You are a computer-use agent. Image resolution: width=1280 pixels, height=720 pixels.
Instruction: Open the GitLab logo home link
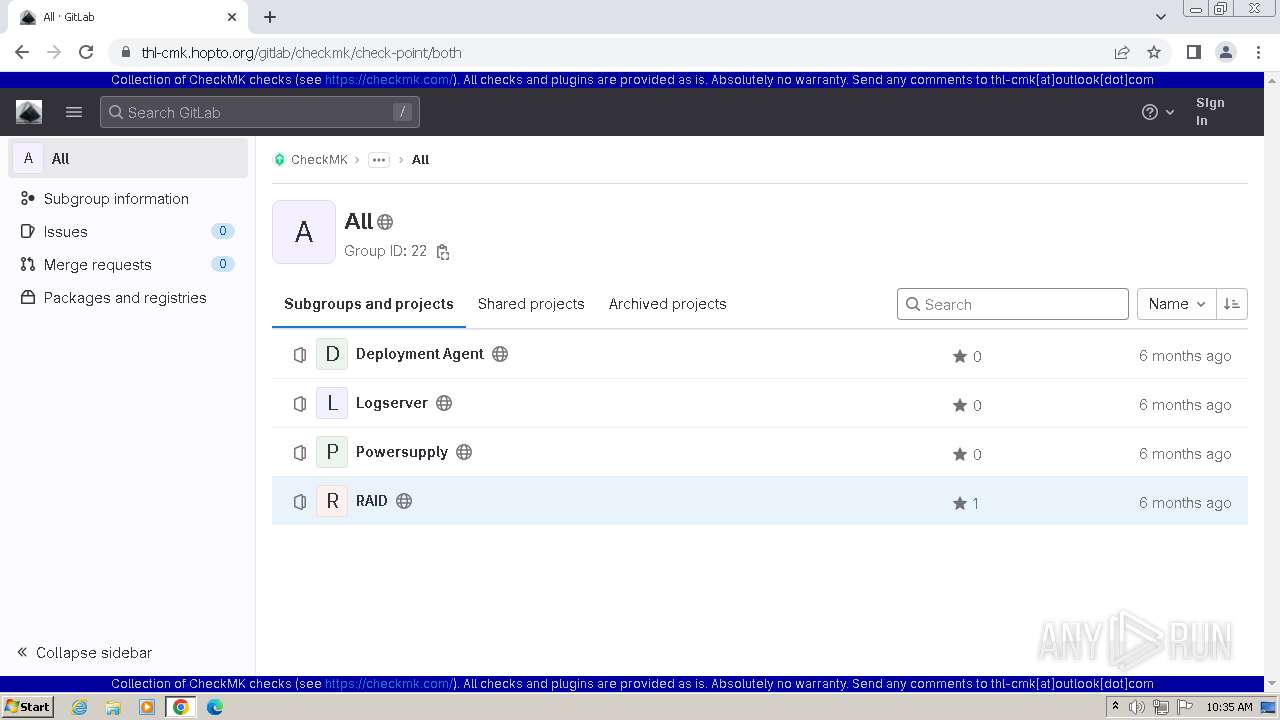[x=29, y=112]
